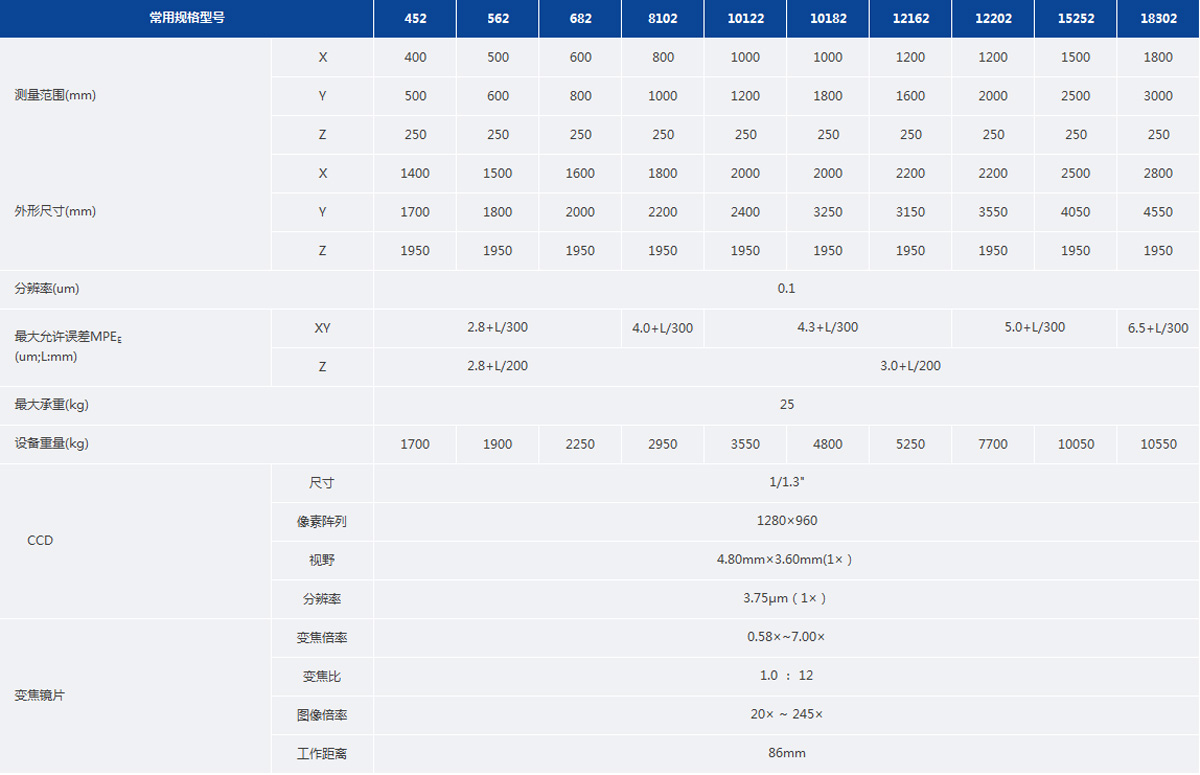1200x775 pixels.
Task: Select the 452 model column header
Action: 415,18
